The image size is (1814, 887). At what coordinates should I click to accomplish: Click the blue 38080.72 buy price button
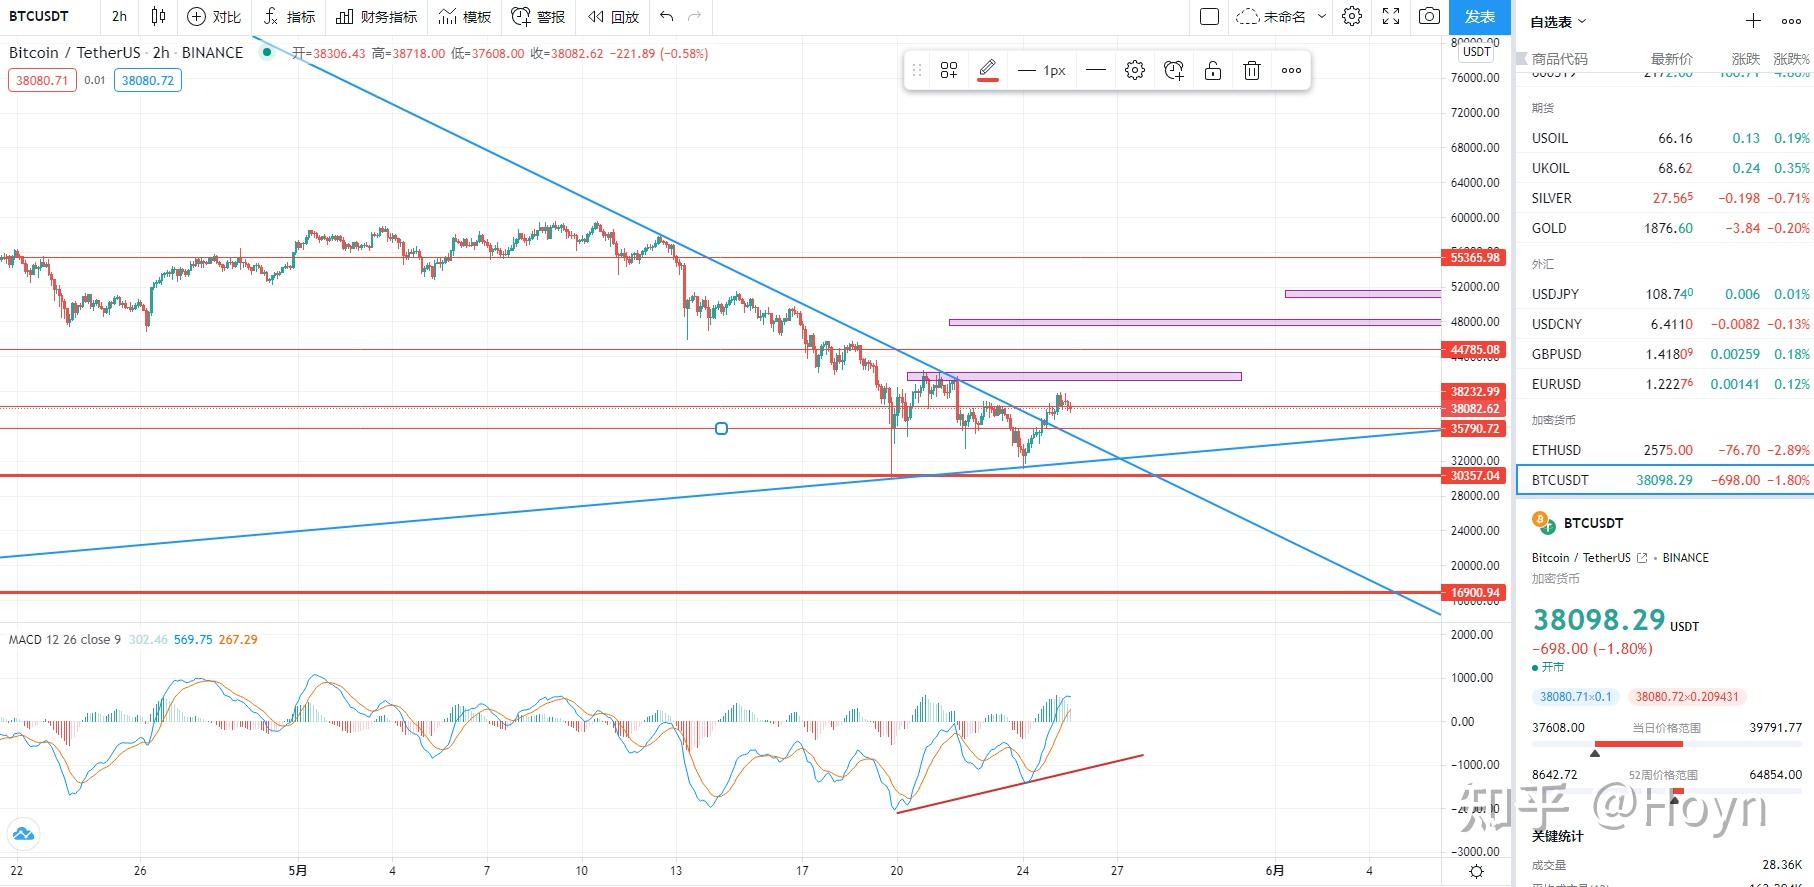point(147,80)
